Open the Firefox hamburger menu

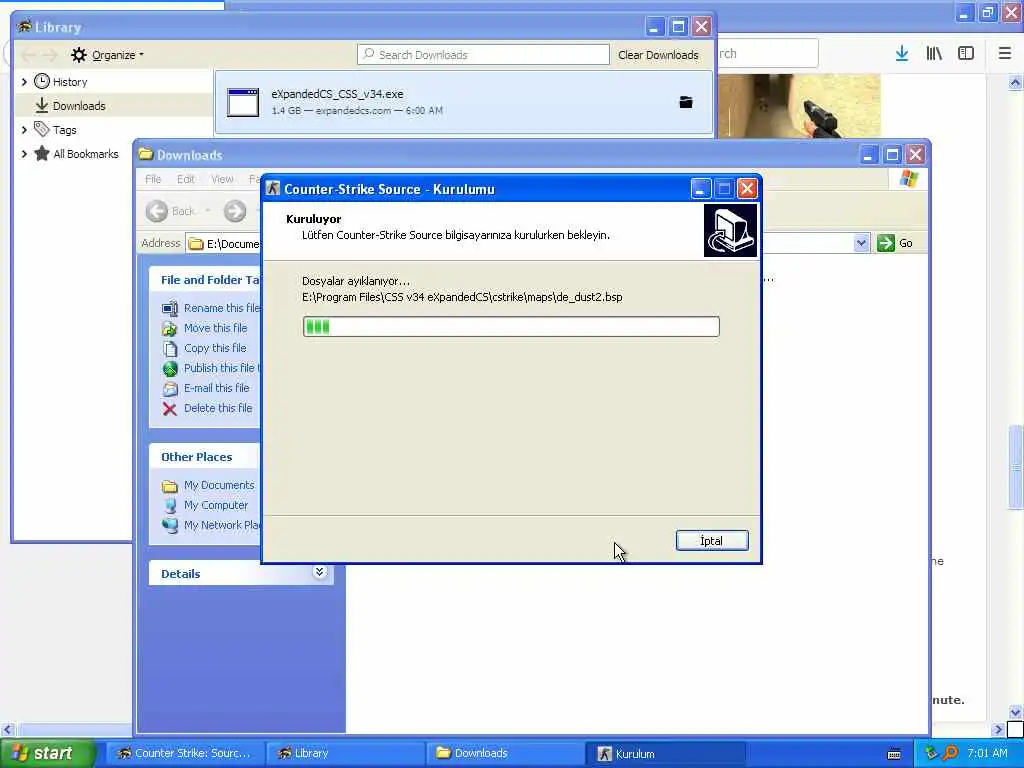click(1004, 54)
